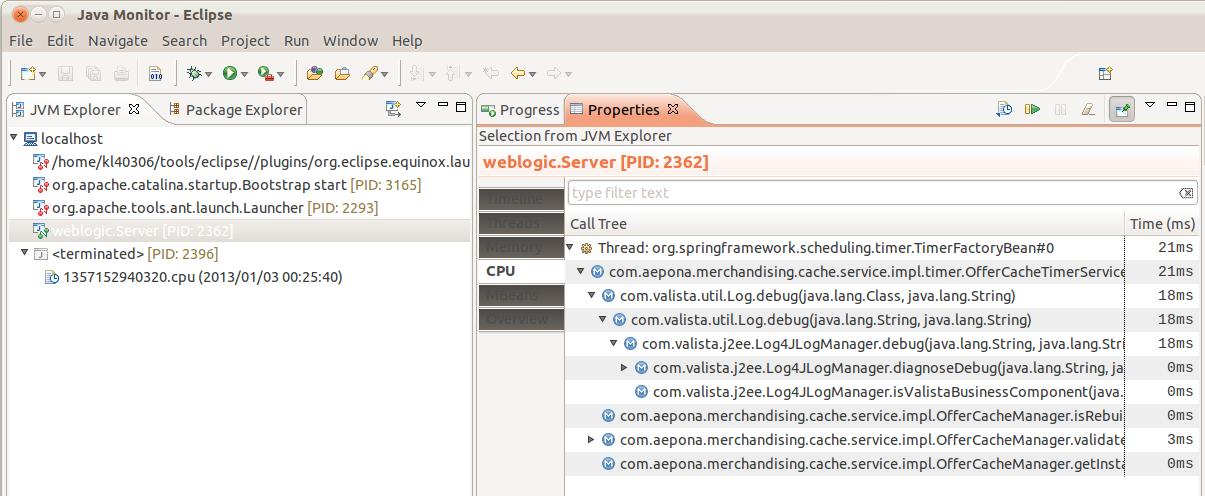Viewport: 1205px width, 496px height.
Task: Click the Call Tree column header
Action: click(x=846, y=224)
